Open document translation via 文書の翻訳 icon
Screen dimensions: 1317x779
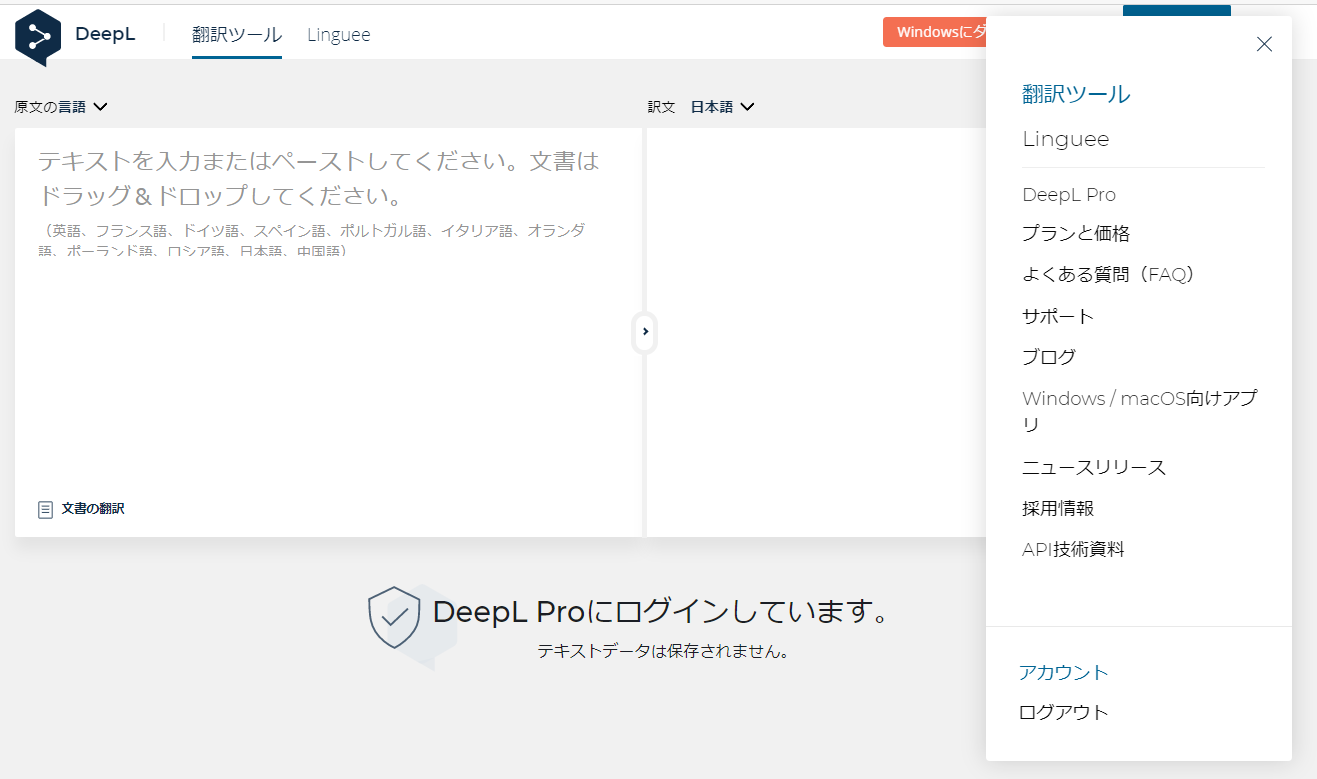(x=80, y=508)
